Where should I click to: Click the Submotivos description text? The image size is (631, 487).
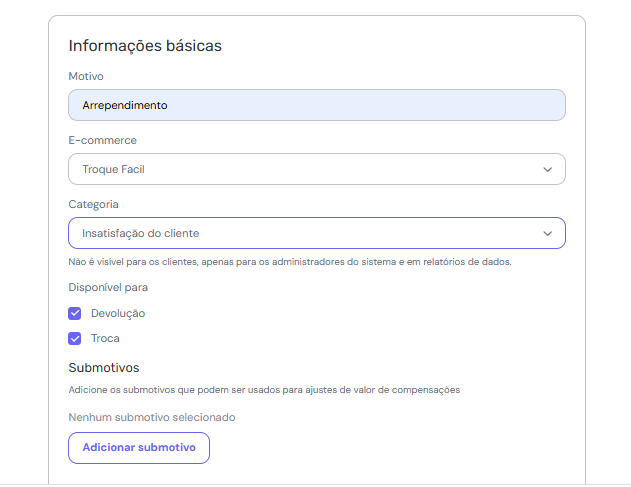[264, 390]
